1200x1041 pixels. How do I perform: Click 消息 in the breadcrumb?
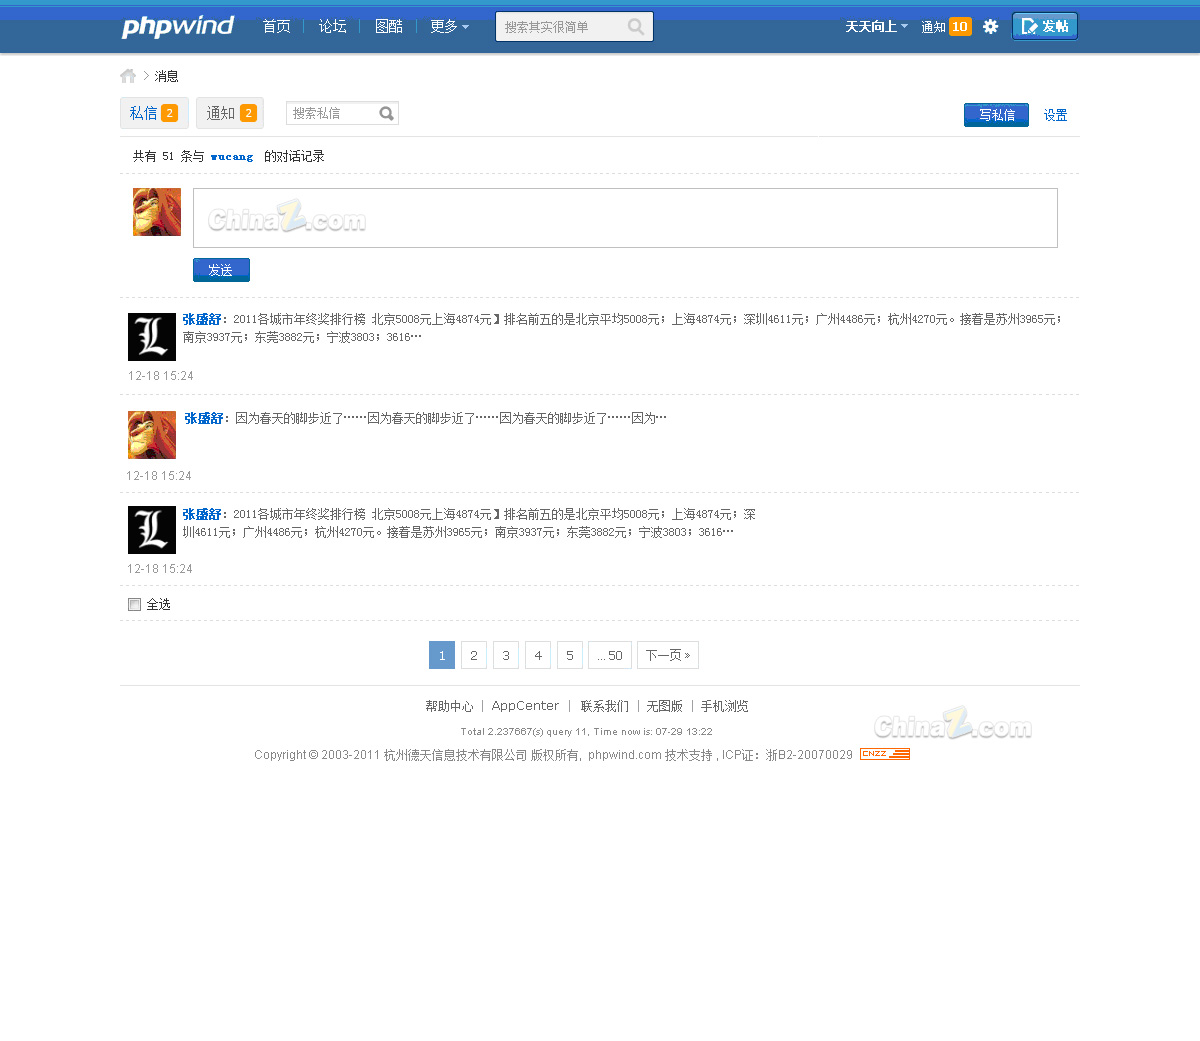(x=166, y=76)
